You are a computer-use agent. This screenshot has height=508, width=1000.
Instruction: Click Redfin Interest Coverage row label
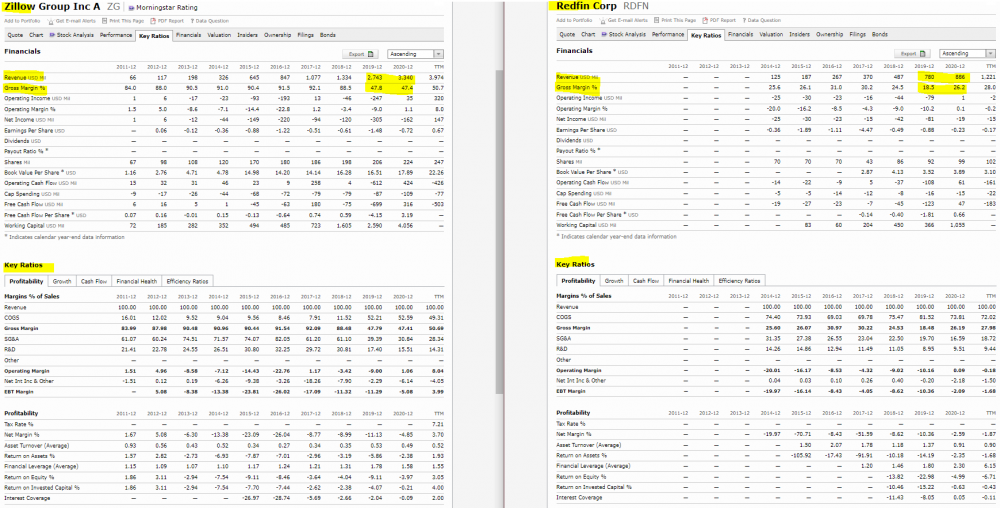(x=579, y=497)
